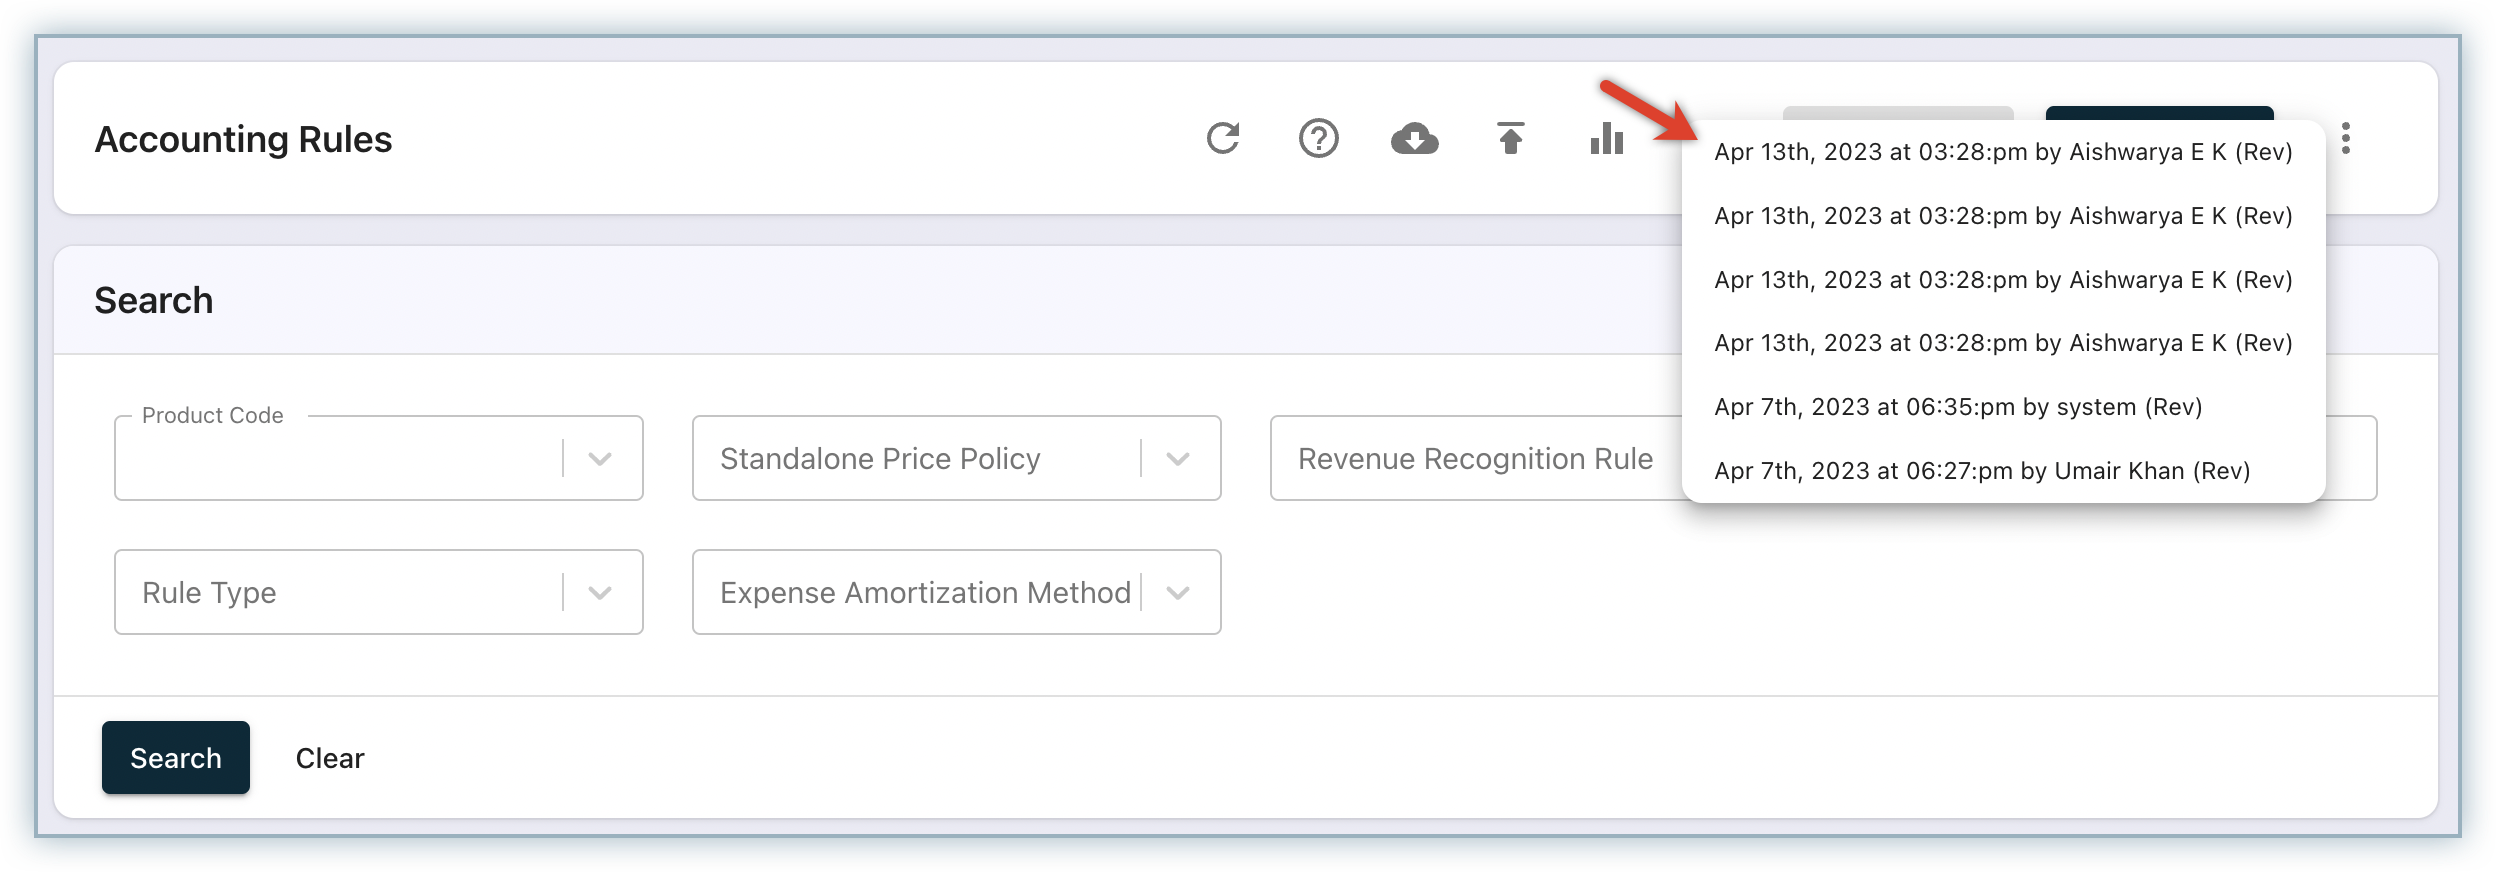Open the help question mark icon

(1318, 138)
